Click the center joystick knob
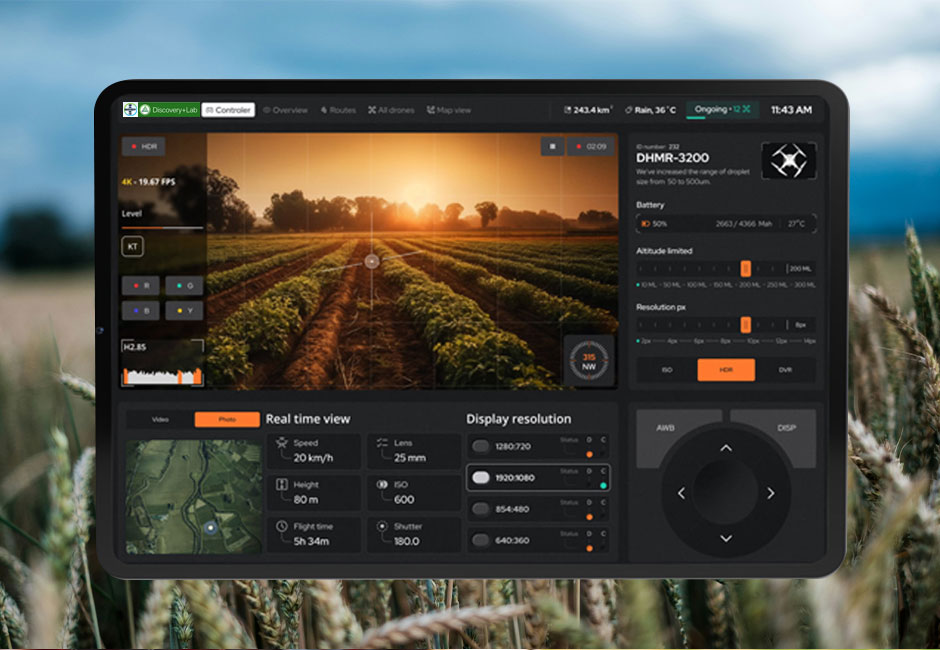 [726, 493]
